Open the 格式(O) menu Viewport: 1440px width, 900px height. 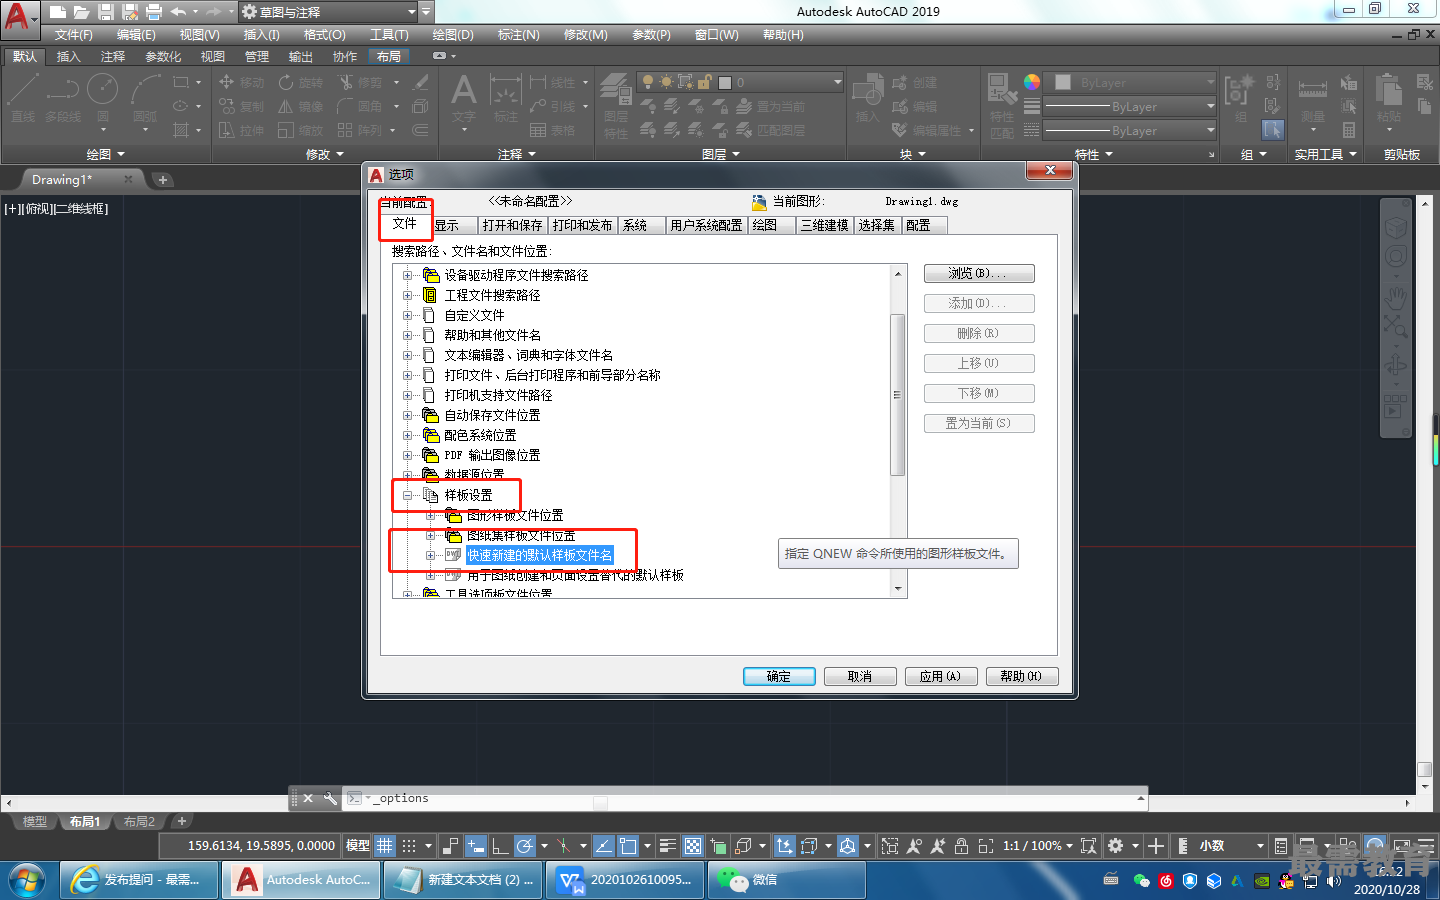coord(325,35)
